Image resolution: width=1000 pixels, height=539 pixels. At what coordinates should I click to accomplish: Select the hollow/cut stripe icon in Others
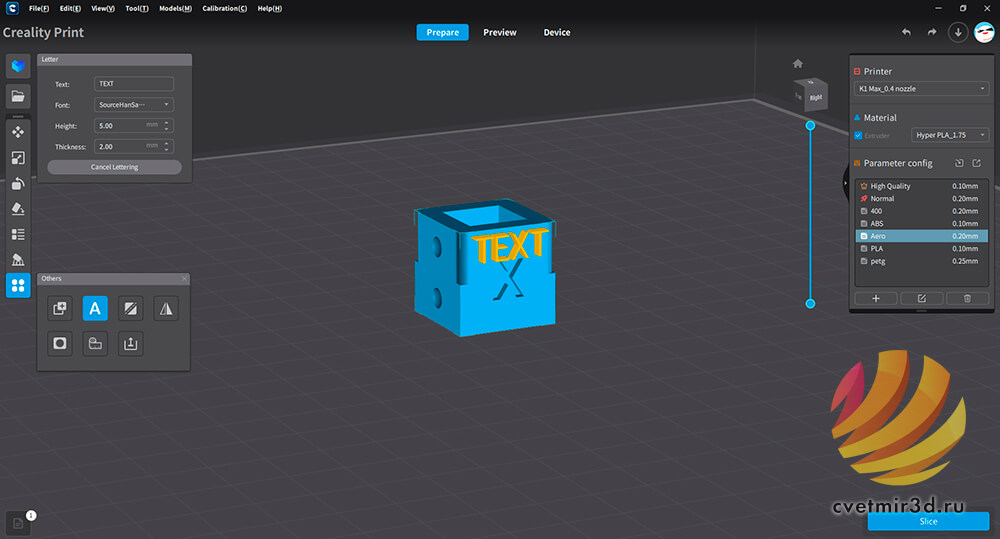click(131, 309)
